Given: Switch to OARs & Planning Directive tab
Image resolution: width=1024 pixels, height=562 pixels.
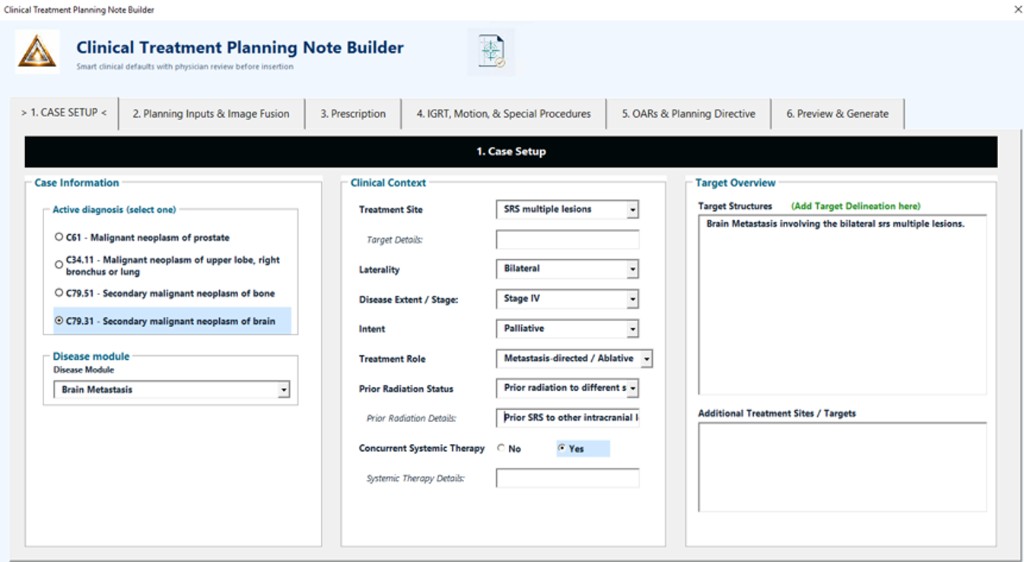Looking at the screenshot, I should coord(688,114).
